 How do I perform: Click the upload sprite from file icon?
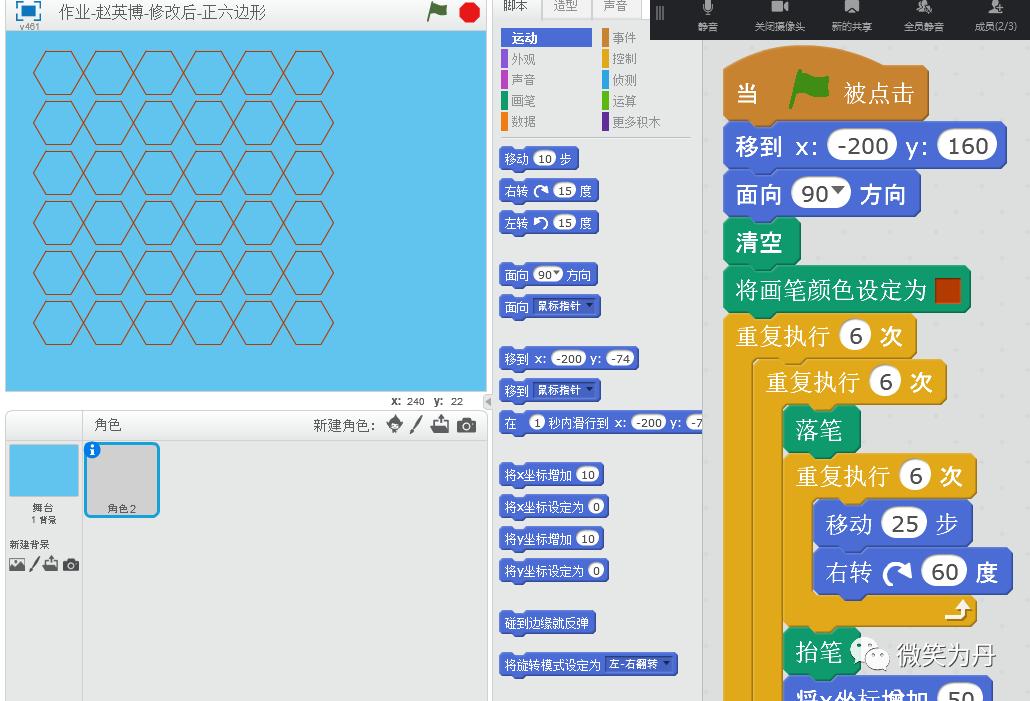click(440, 425)
